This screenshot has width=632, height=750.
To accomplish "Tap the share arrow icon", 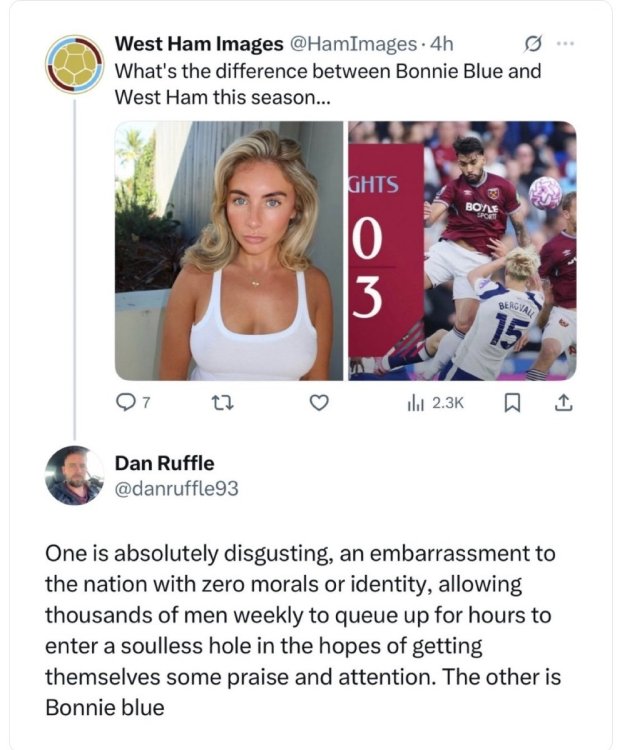I will tap(562, 402).
